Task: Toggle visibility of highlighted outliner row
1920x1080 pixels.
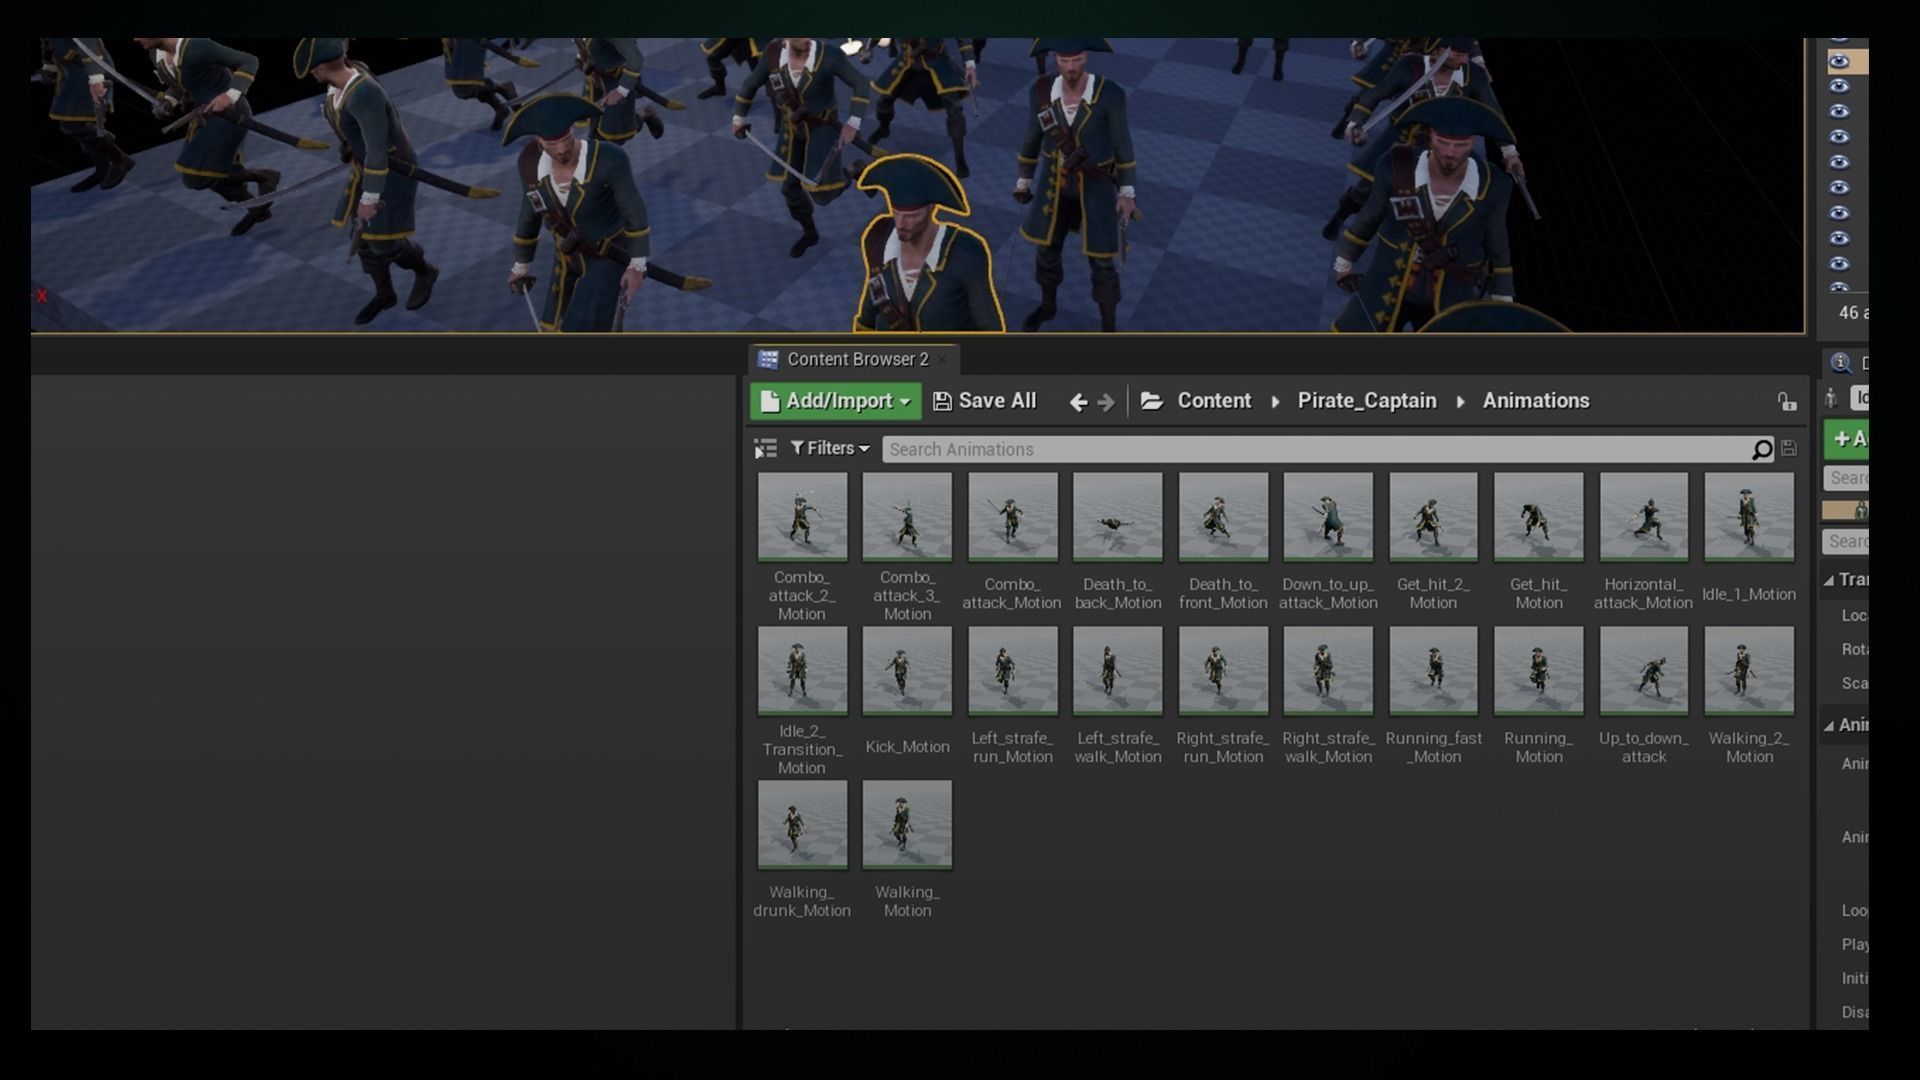Action: coord(1839,62)
